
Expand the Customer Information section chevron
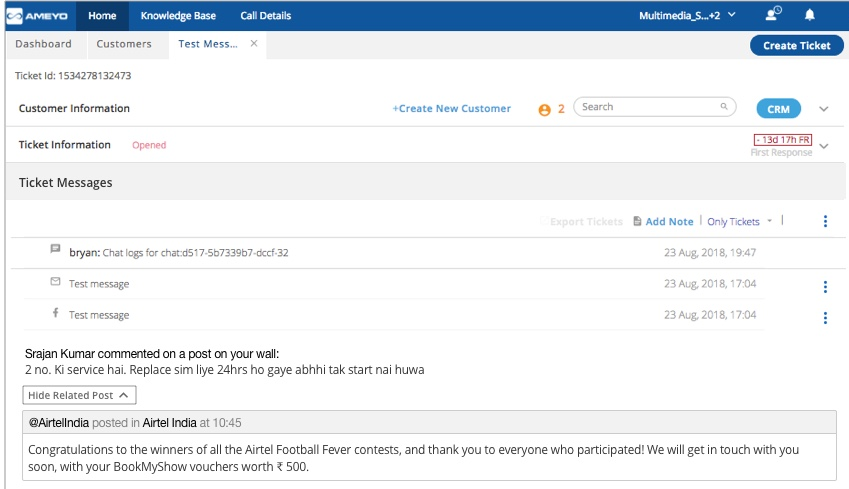pyautogui.click(x=824, y=109)
